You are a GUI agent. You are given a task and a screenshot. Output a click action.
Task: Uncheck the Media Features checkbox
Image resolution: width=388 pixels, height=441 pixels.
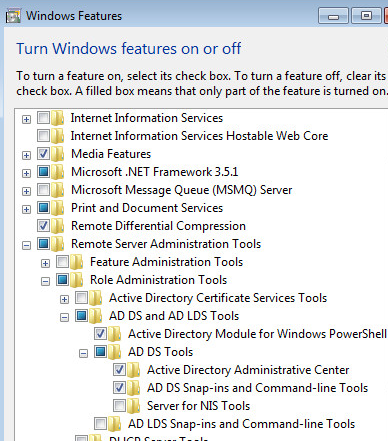43,154
